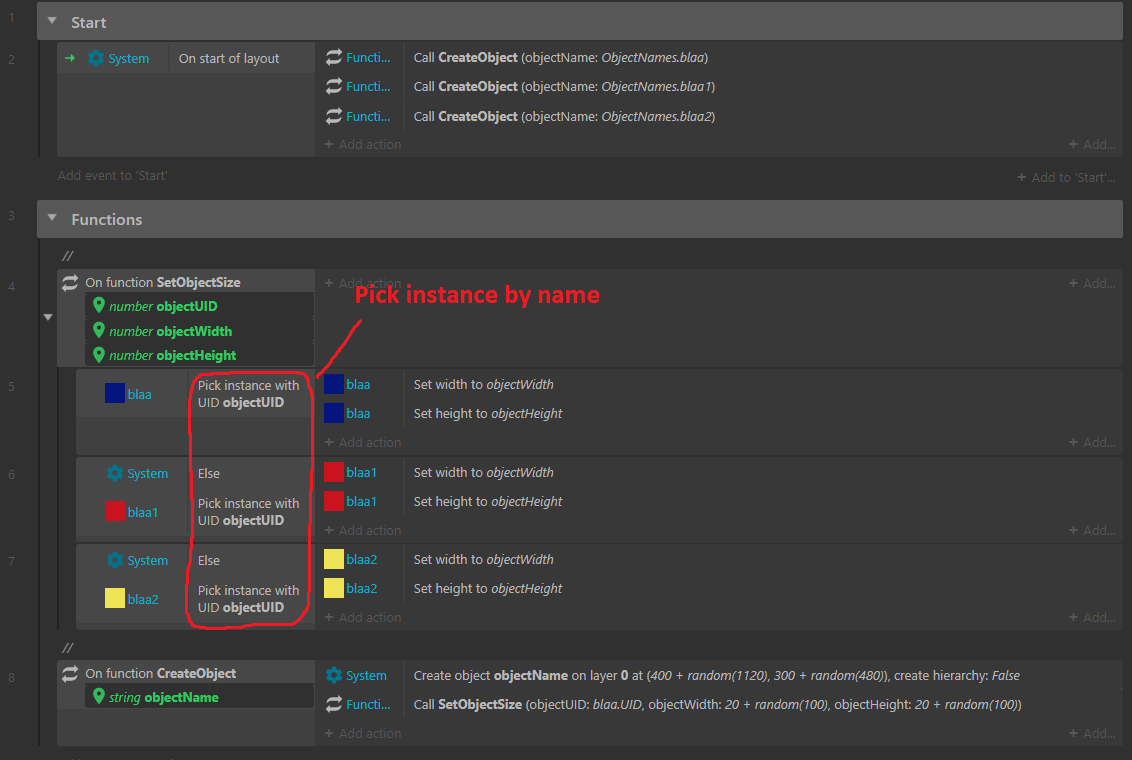
Task: Collapse the Start group triangle
Action: [52, 21]
